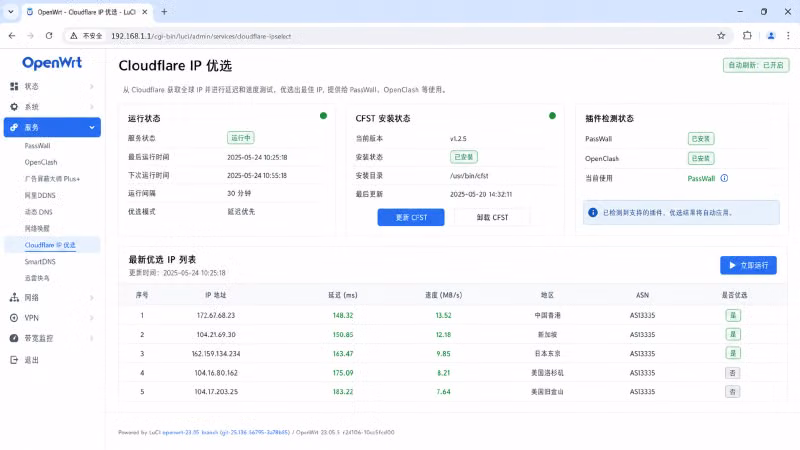Click the 延迟 (ms) column header

(x=343, y=295)
